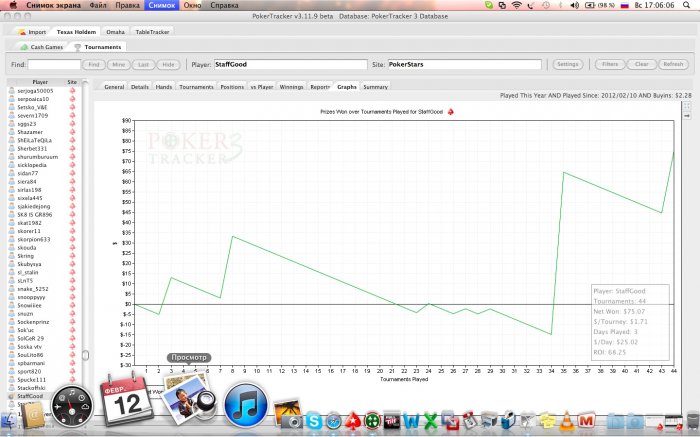This screenshot has width=700, height=437.
Task: Open the green poker chip app in the Dock
Action: click(x=372, y=421)
